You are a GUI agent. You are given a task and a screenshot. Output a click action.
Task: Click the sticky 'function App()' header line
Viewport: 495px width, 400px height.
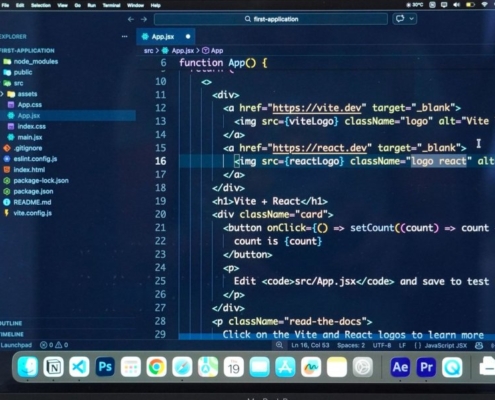pos(223,63)
